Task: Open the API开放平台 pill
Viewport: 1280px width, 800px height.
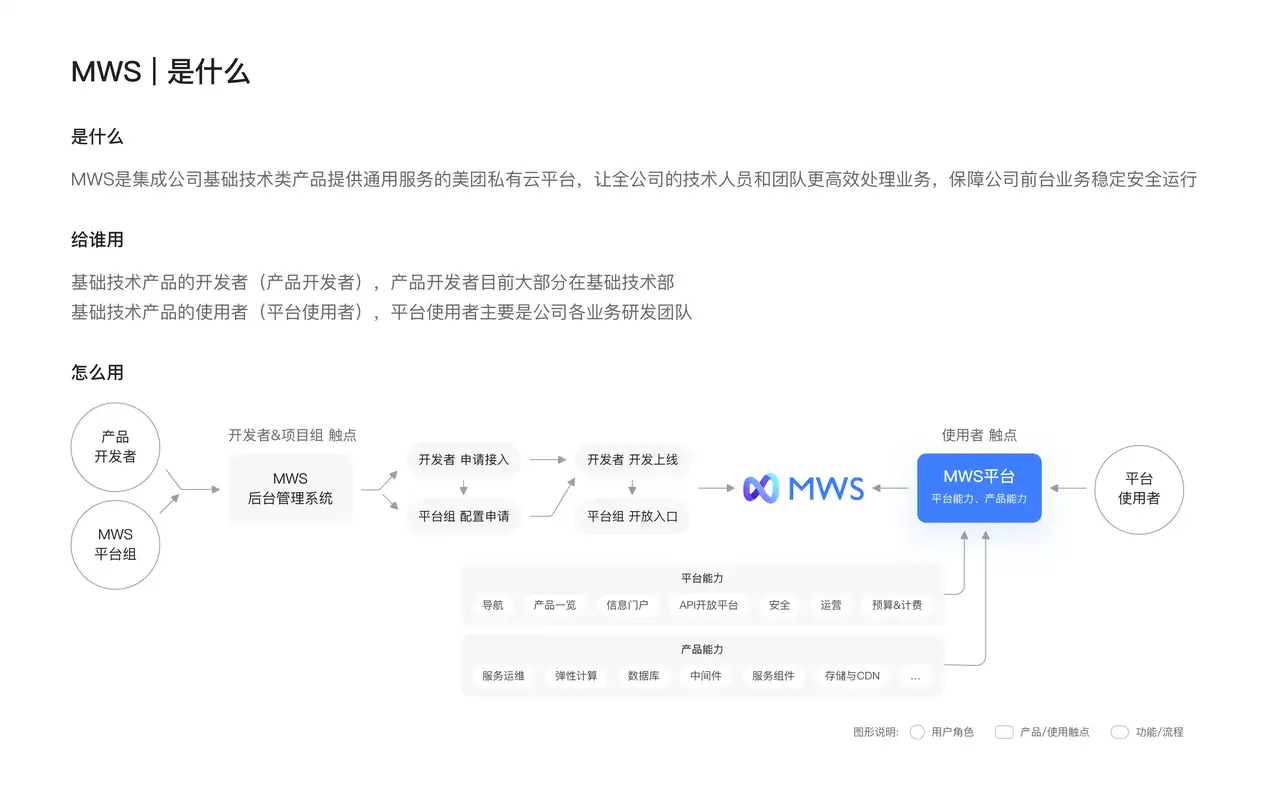Action: coord(709,605)
